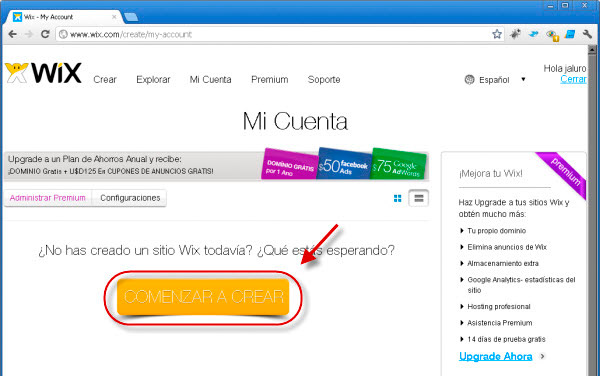
Task: Click the annual plan upgrade banner text
Action: pos(111,165)
